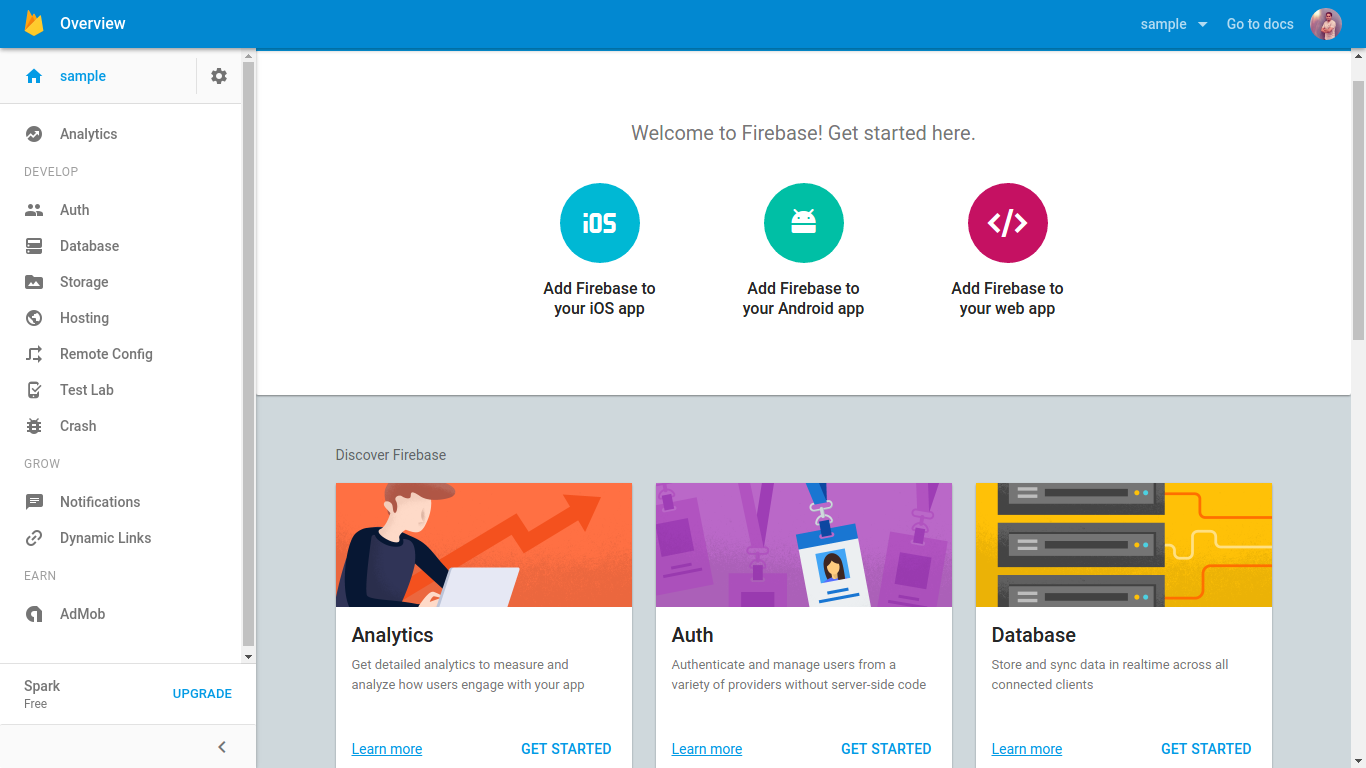The height and width of the screenshot is (768, 1366).
Task: Click GET STARTED on Analytics card
Action: coord(566,749)
